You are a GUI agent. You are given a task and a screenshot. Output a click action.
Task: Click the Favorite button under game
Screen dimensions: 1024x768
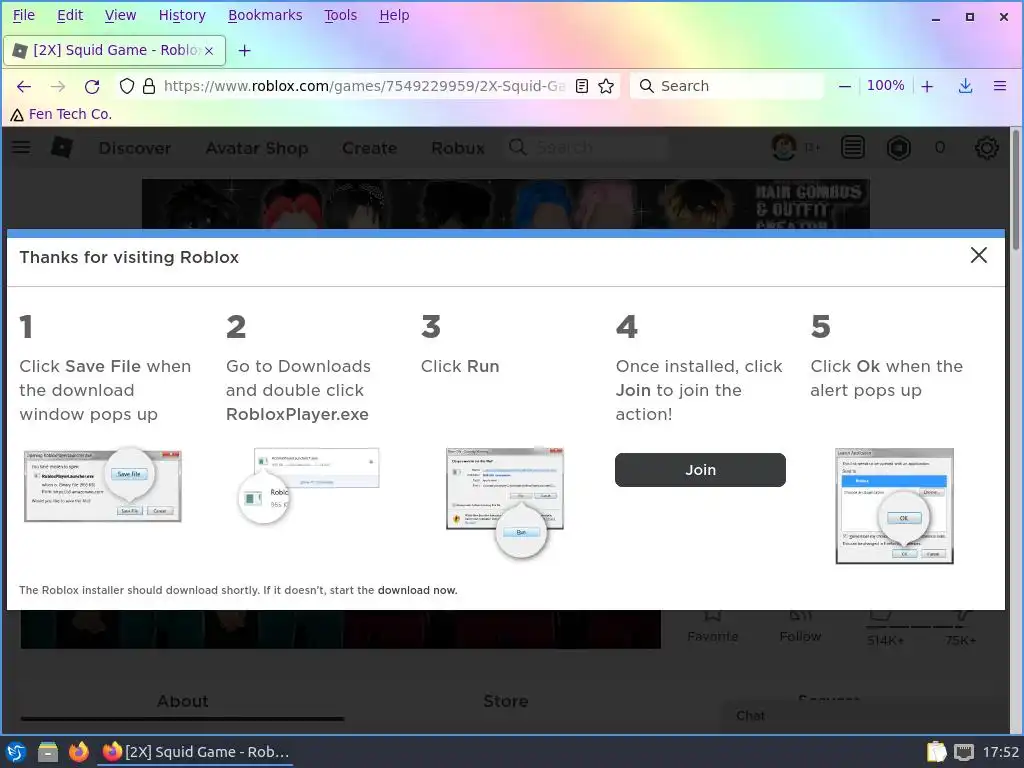(712, 627)
